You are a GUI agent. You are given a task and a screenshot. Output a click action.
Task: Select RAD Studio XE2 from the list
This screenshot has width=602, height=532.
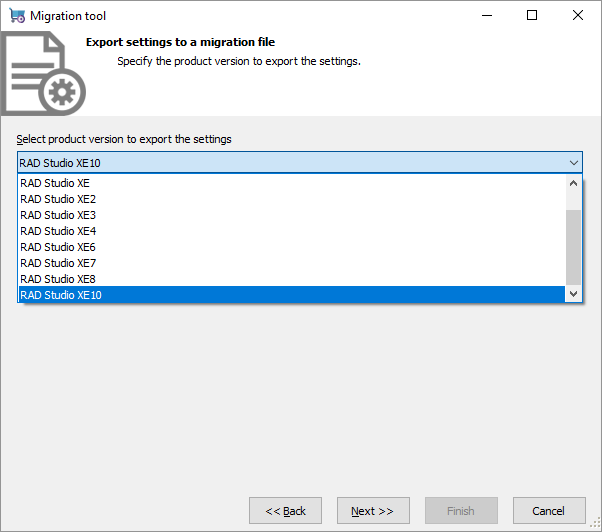pos(58,199)
